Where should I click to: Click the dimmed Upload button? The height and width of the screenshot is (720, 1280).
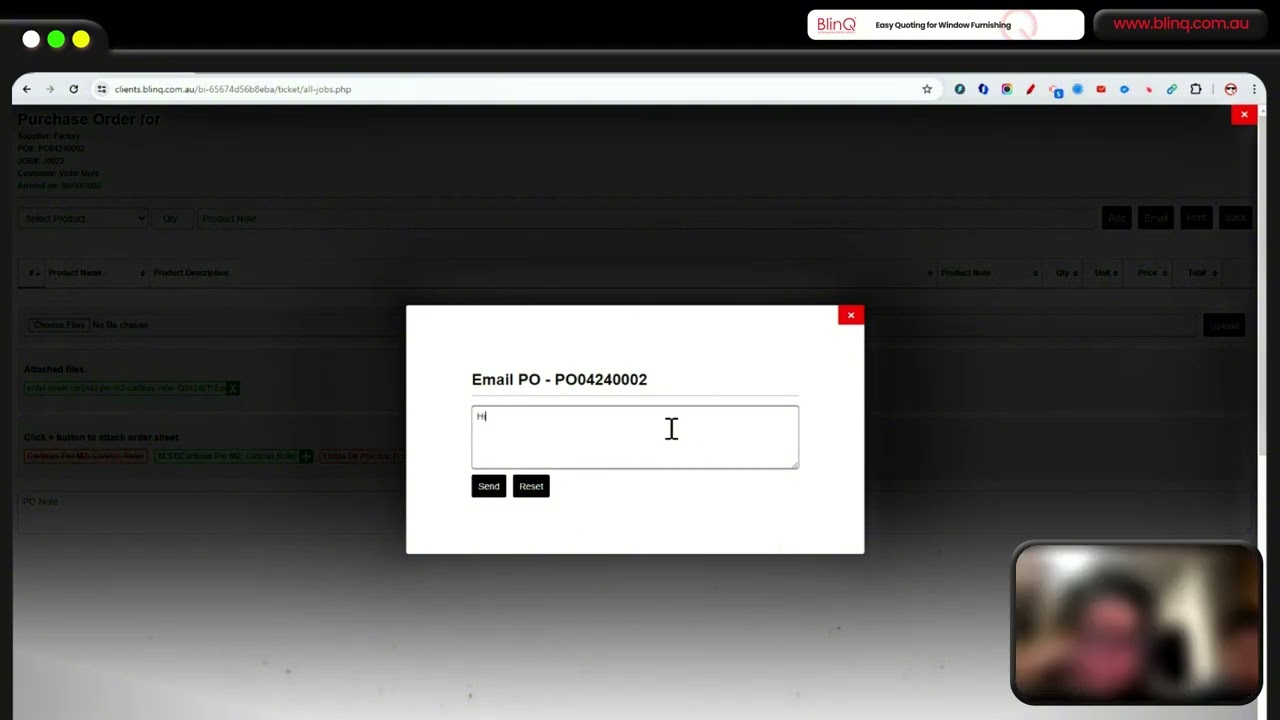tap(1224, 325)
